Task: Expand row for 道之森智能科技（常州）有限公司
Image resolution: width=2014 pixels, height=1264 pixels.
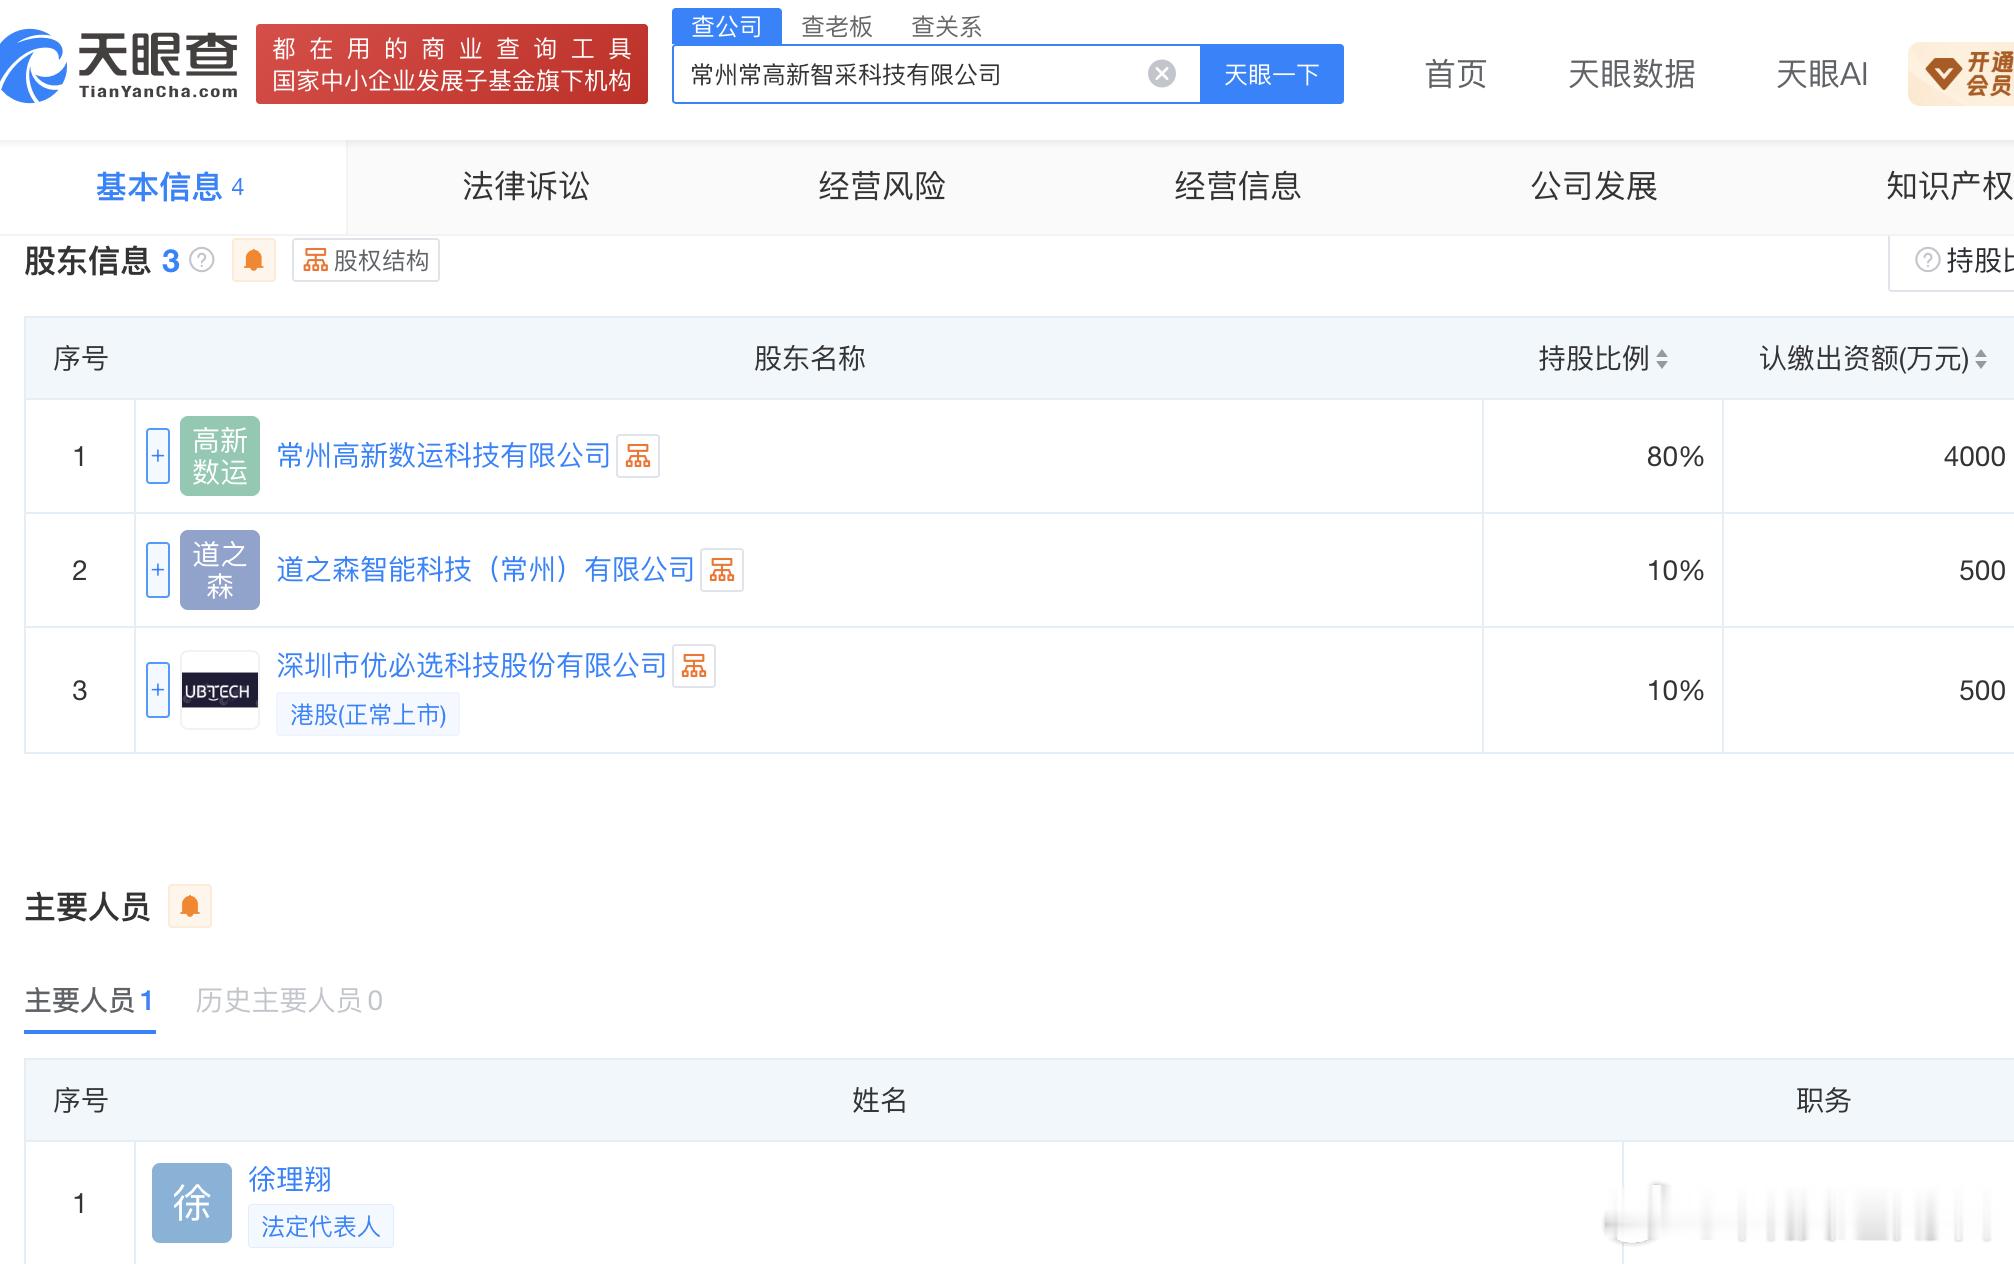Action: [158, 570]
